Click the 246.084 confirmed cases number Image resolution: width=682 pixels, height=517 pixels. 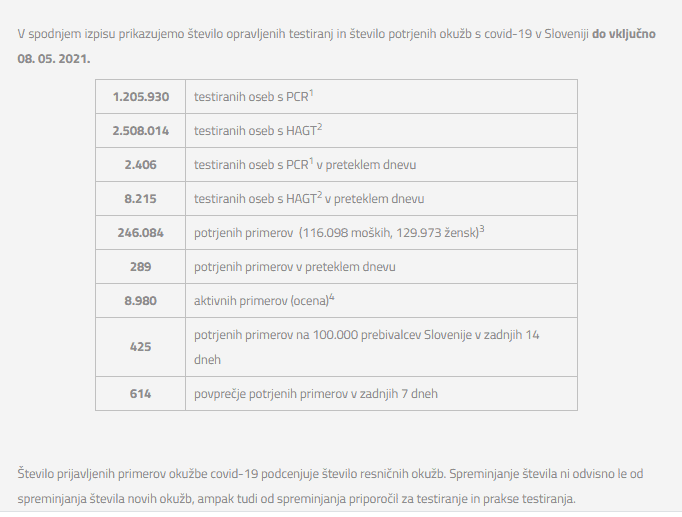[x=140, y=233]
